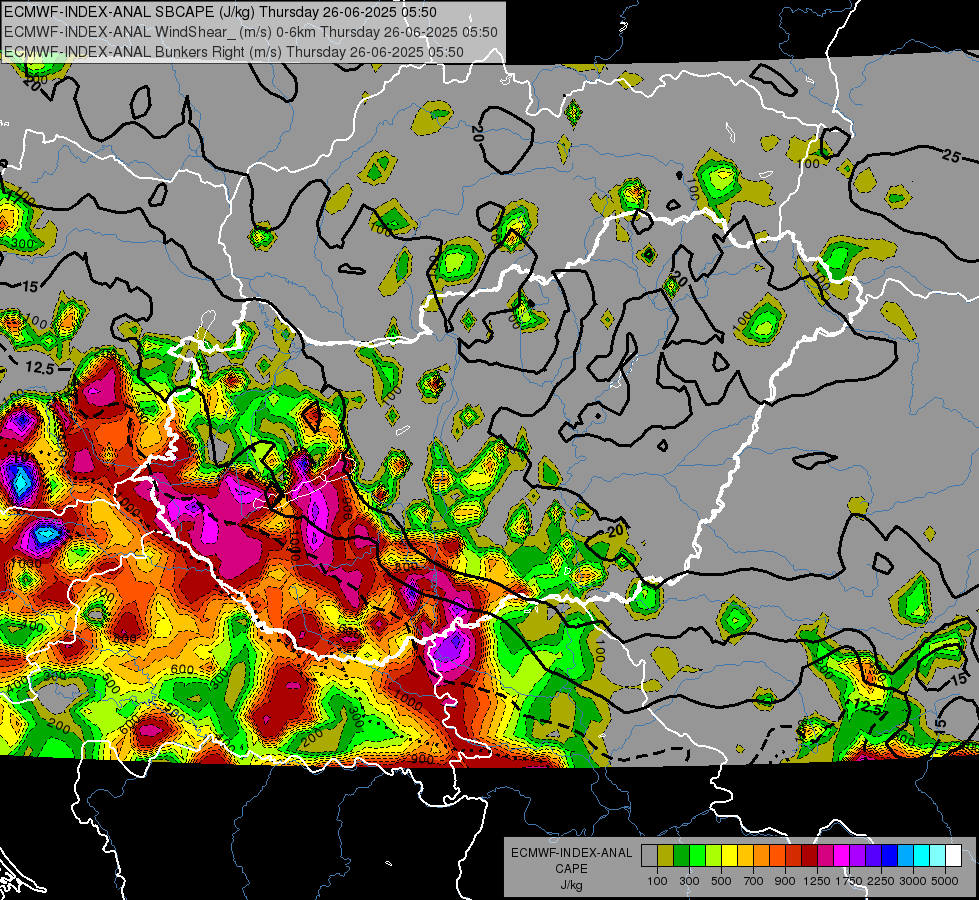Choose the orange swatch above 700 tick
Screen dimensions: 979x900
[x=761, y=856]
